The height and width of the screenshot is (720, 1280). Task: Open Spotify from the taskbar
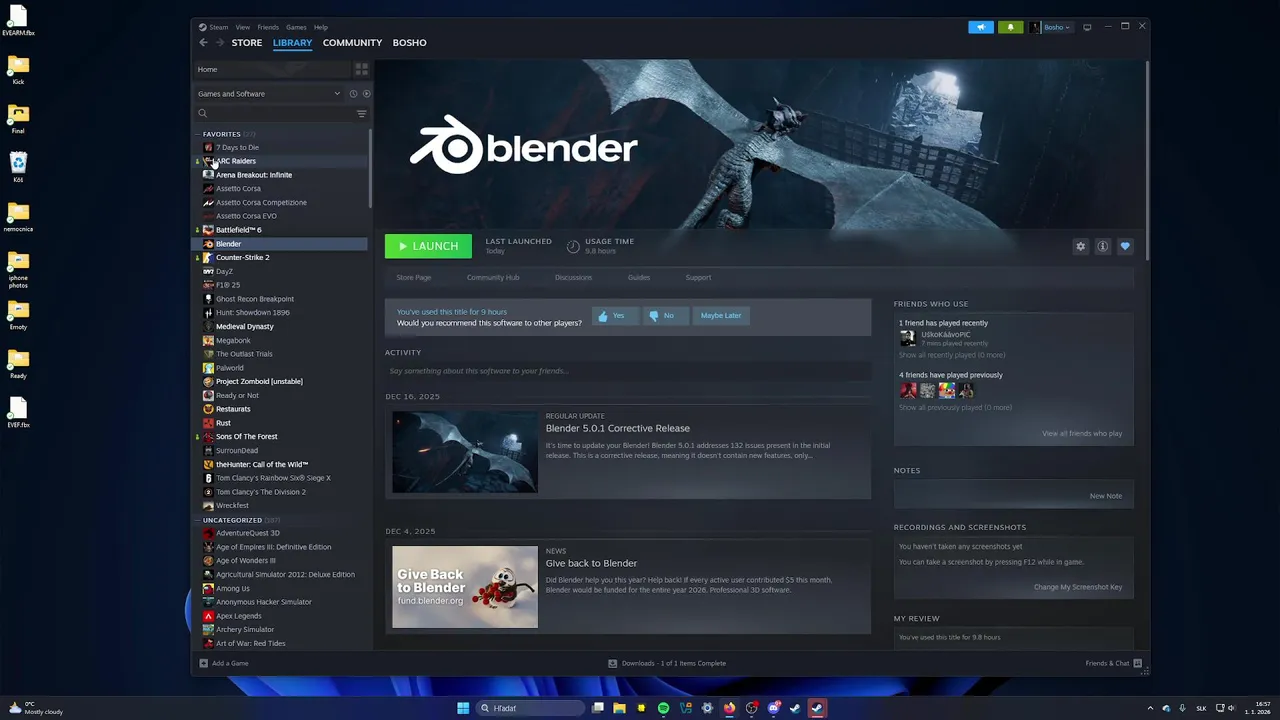click(x=663, y=708)
